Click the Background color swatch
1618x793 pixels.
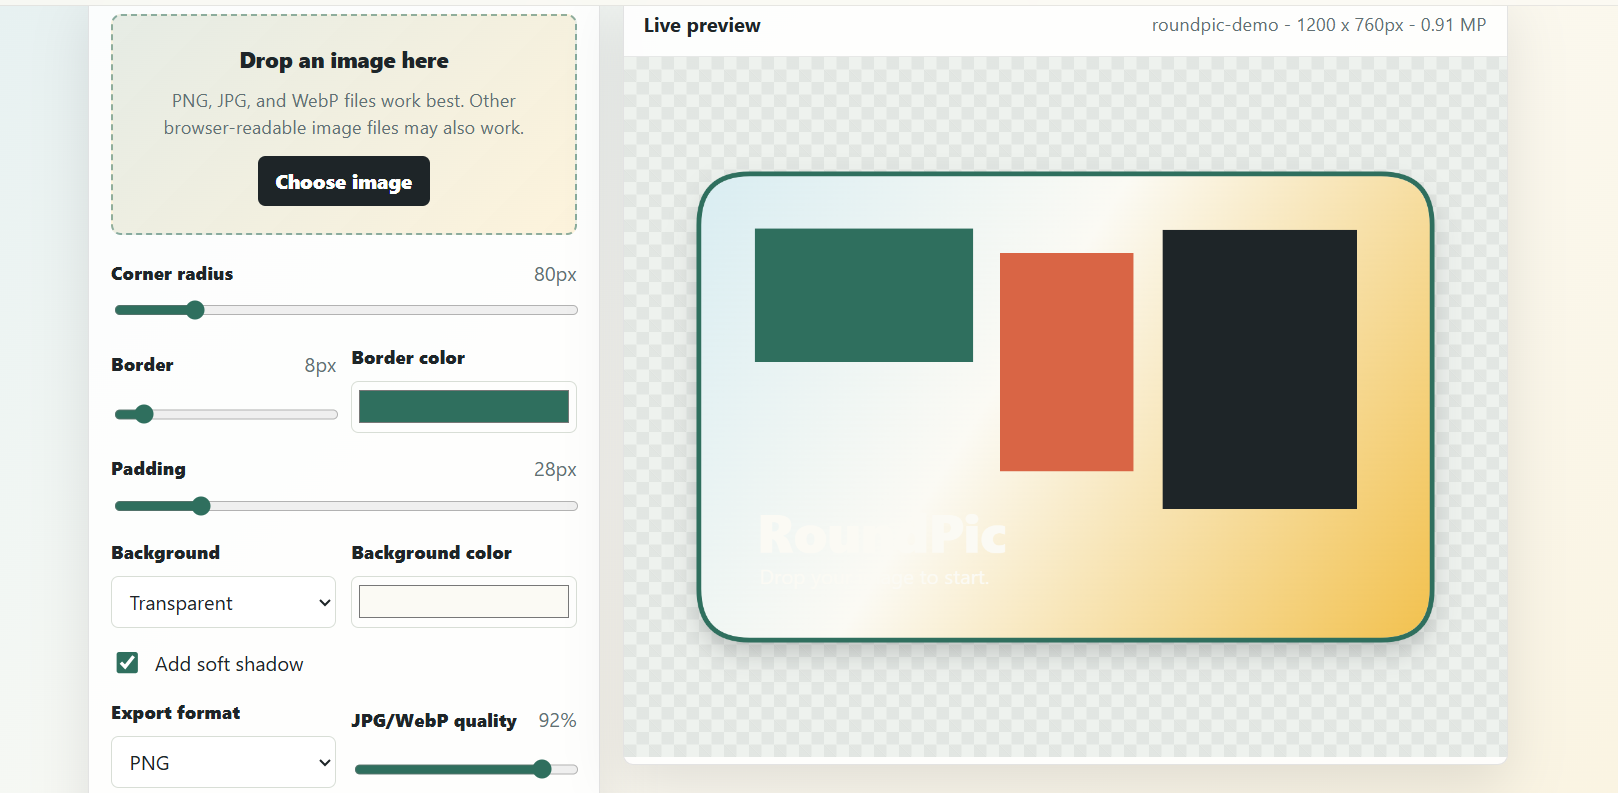click(x=464, y=602)
